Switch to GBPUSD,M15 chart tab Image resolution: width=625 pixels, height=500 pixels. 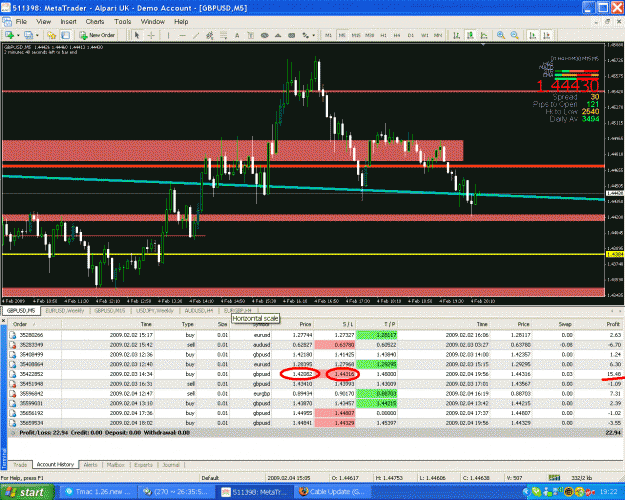pyautogui.click(x=110, y=311)
